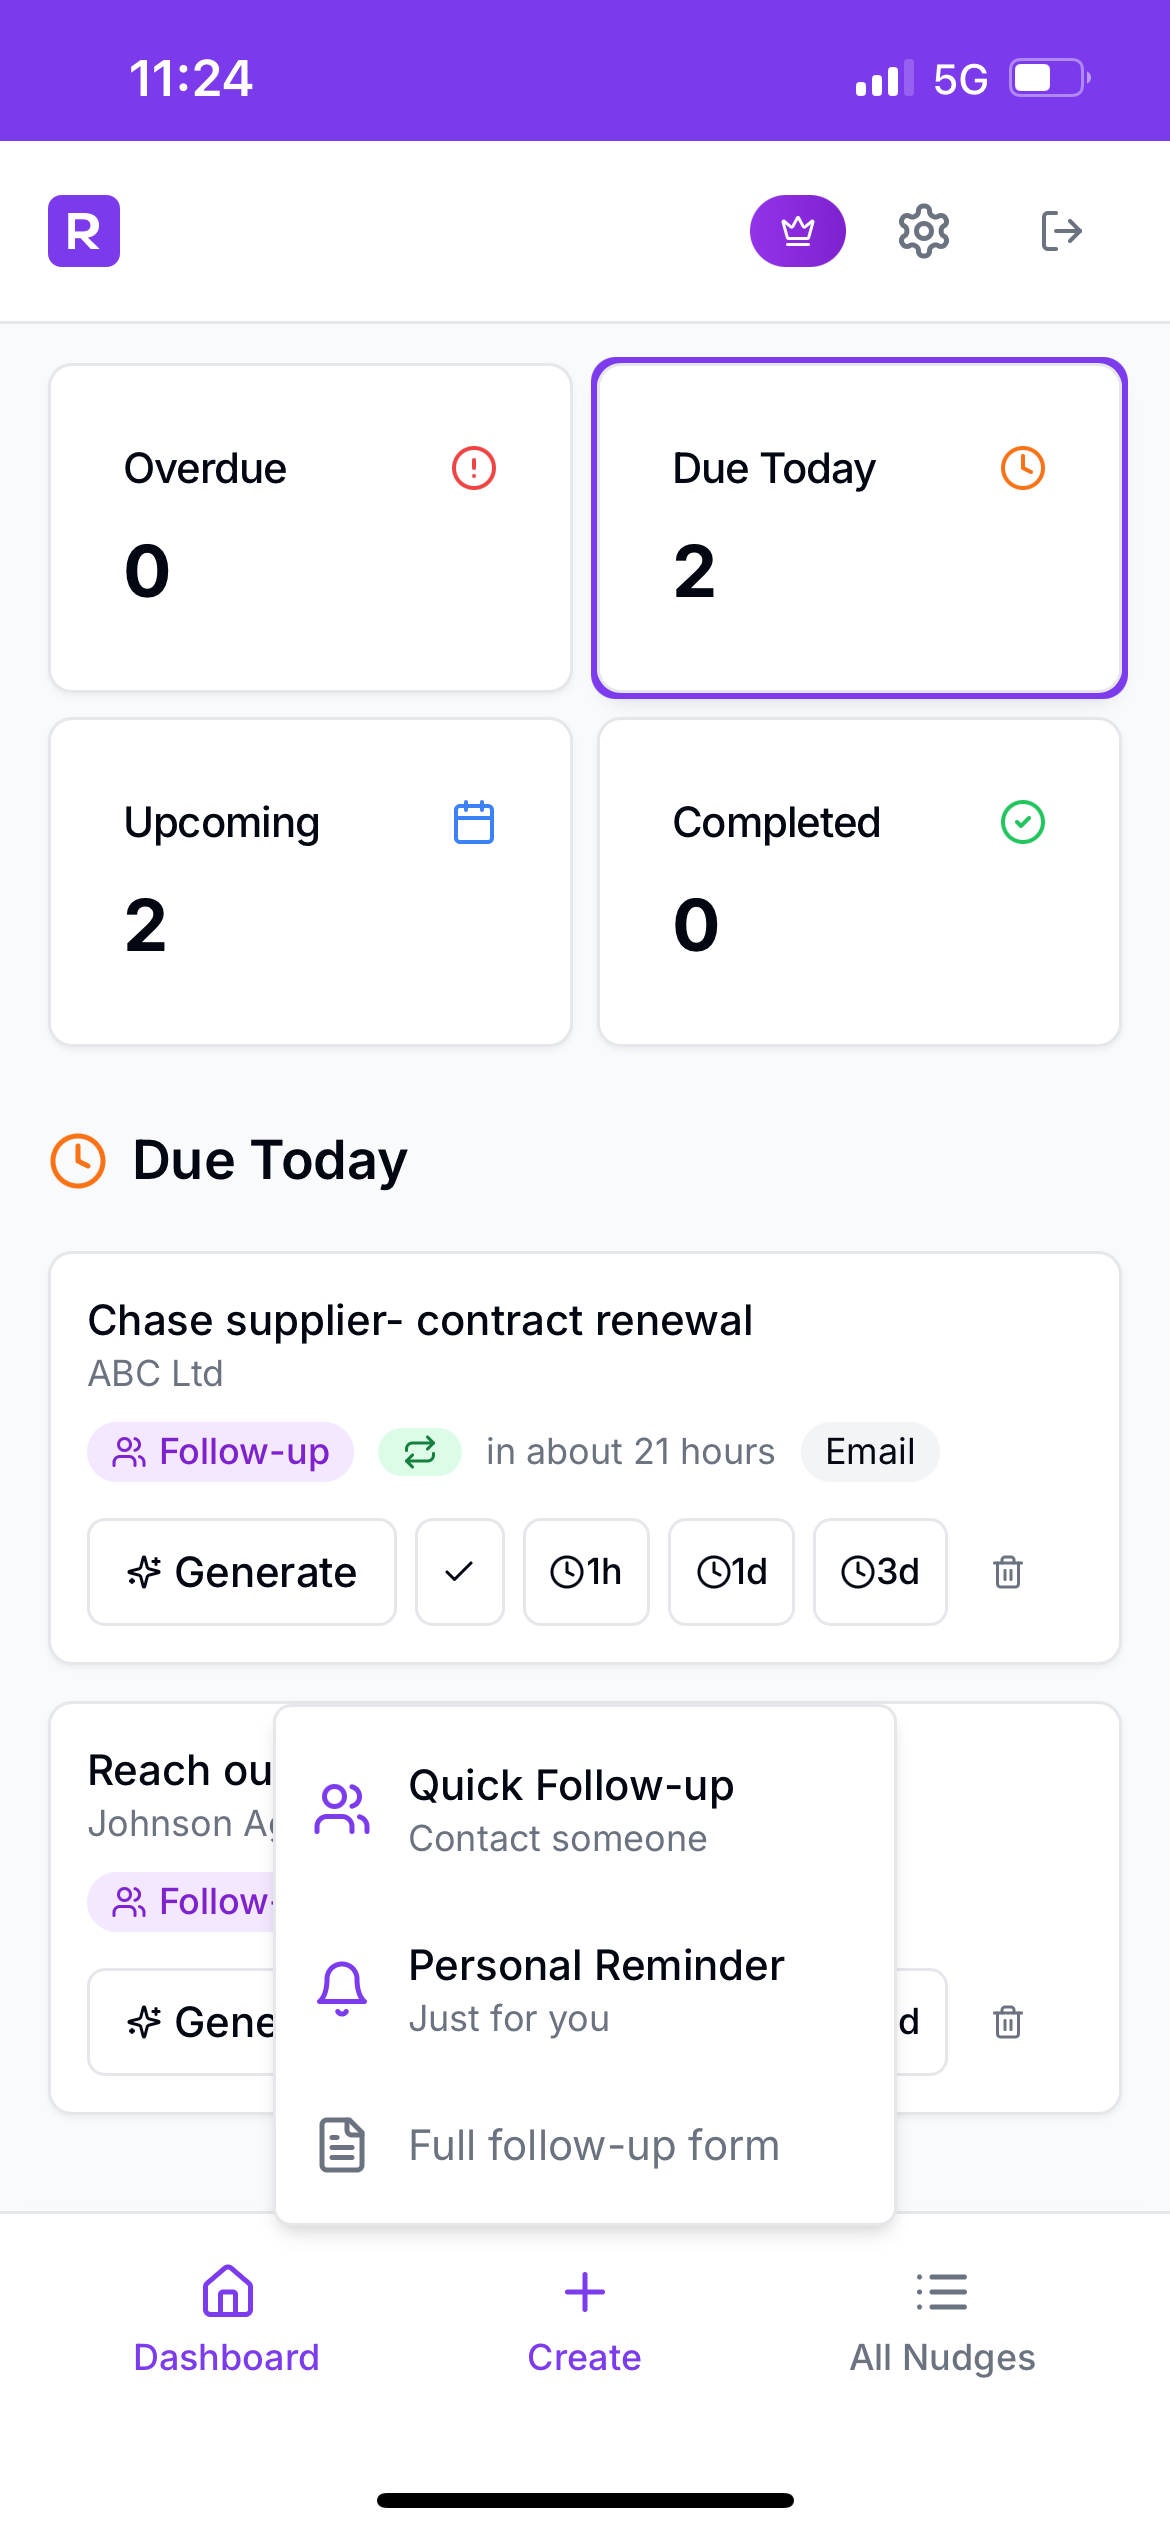Image resolution: width=1170 pixels, height=2532 pixels.
Task: Snooze Chase supplier nudge by 1h
Action: [586, 1572]
